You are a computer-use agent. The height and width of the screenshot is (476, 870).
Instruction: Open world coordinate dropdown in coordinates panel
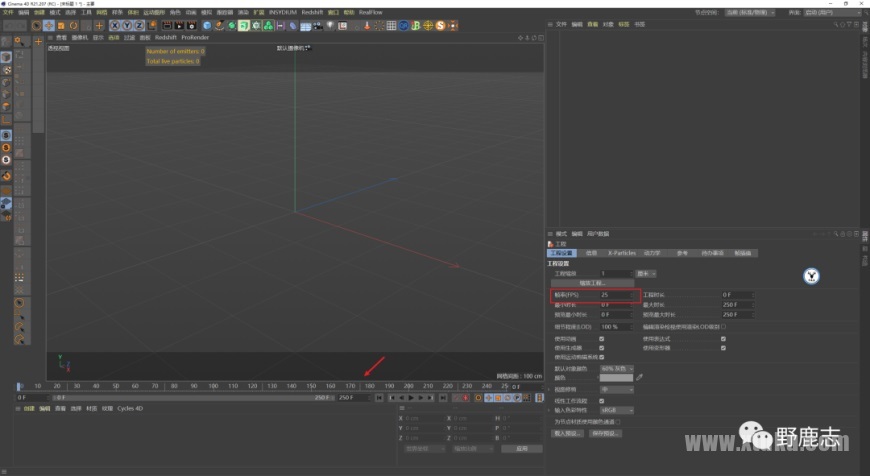click(x=425, y=449)
